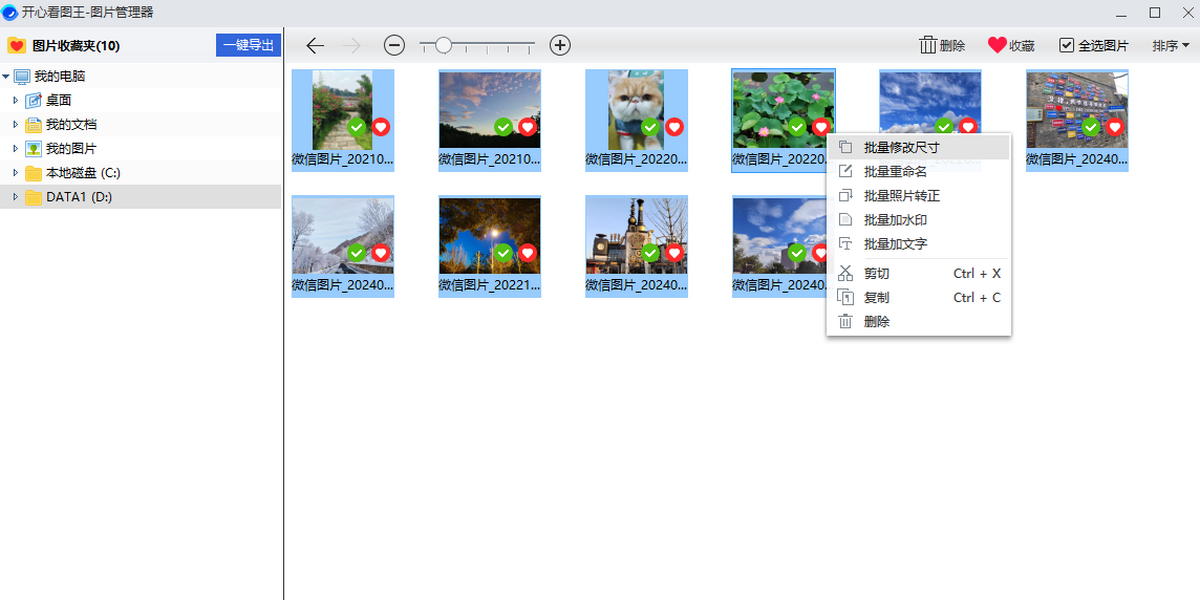The image size is (1200, 600).
Task: Click the trash 删除 toolbar icon
Action: pos(928,45)
